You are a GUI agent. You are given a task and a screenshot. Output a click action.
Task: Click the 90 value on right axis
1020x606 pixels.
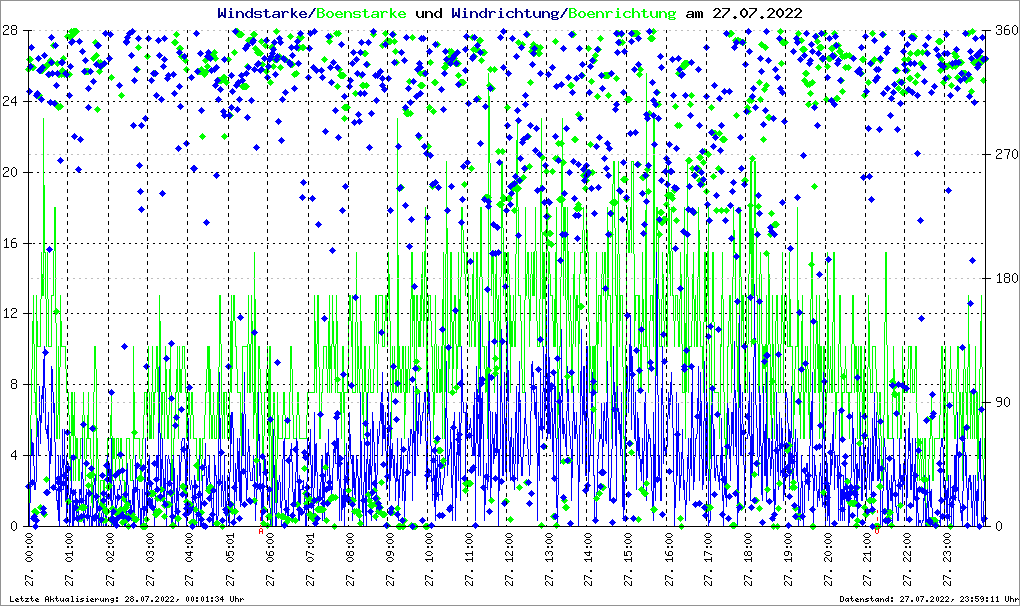pyautogui.click(x=1000, y=402)
